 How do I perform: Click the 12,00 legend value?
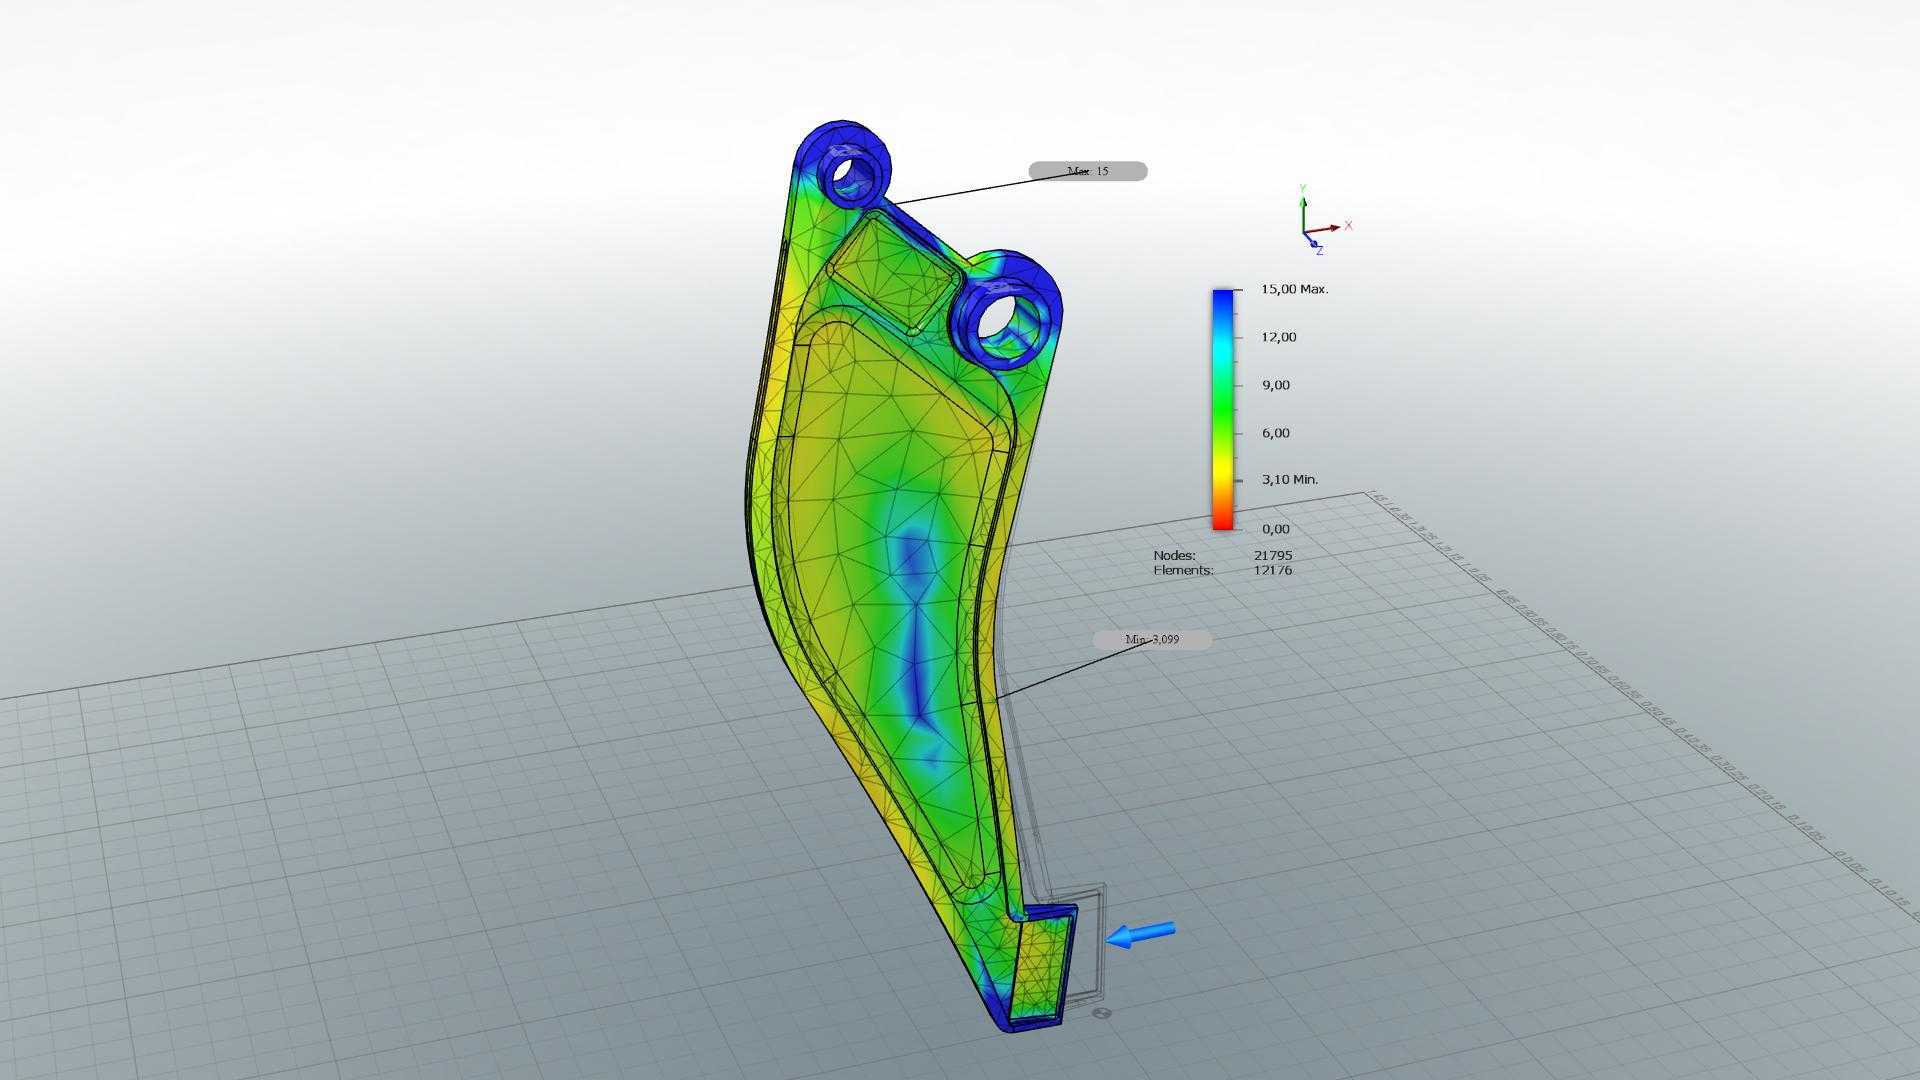point(1278,337)
